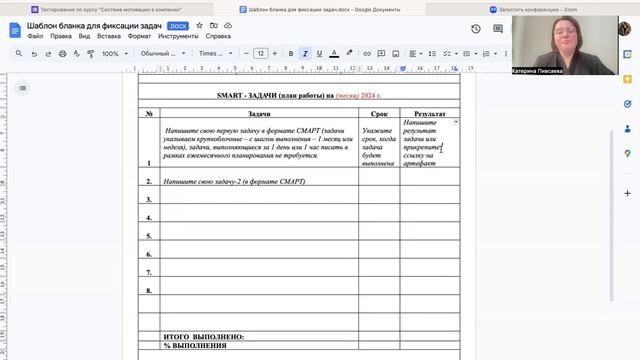Screen dimensions: 640x360
Task: Get add-ons plus button
Action: click(x=627, y=193)
